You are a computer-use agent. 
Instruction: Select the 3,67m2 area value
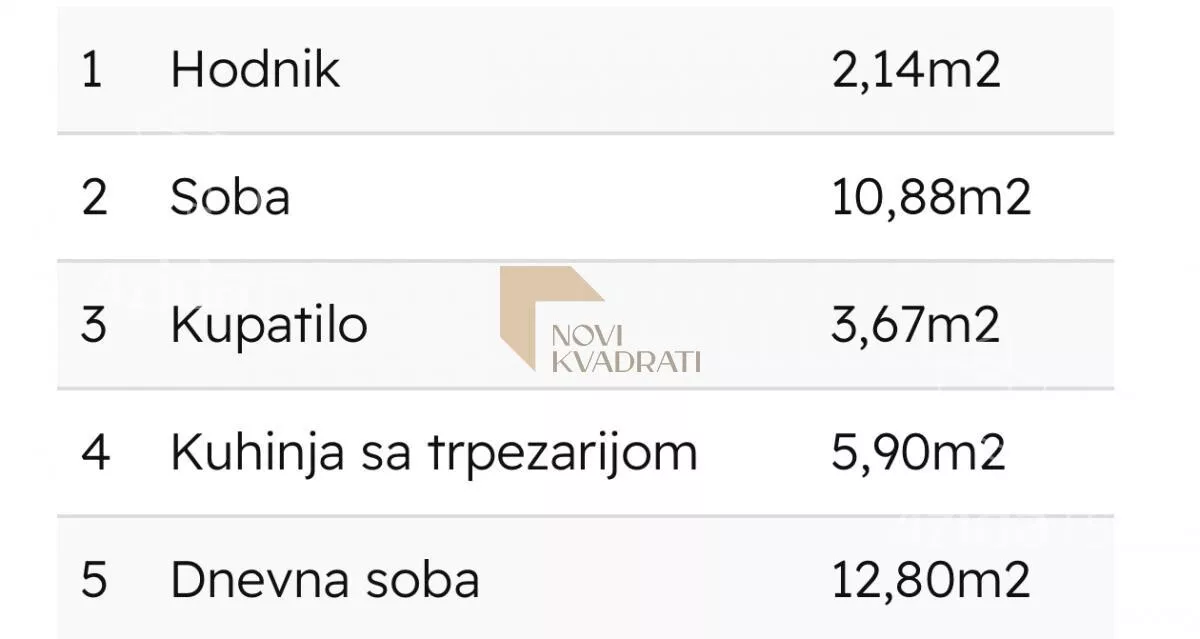pos(915,325)
